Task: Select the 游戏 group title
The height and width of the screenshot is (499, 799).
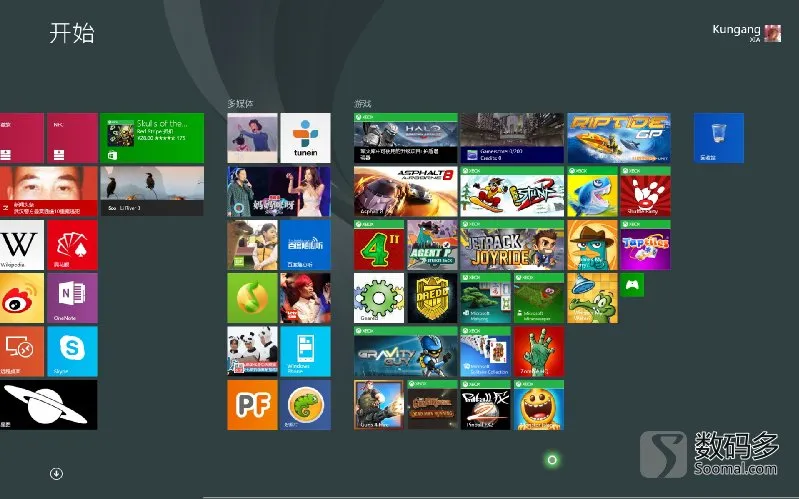Action: [363, 103]
